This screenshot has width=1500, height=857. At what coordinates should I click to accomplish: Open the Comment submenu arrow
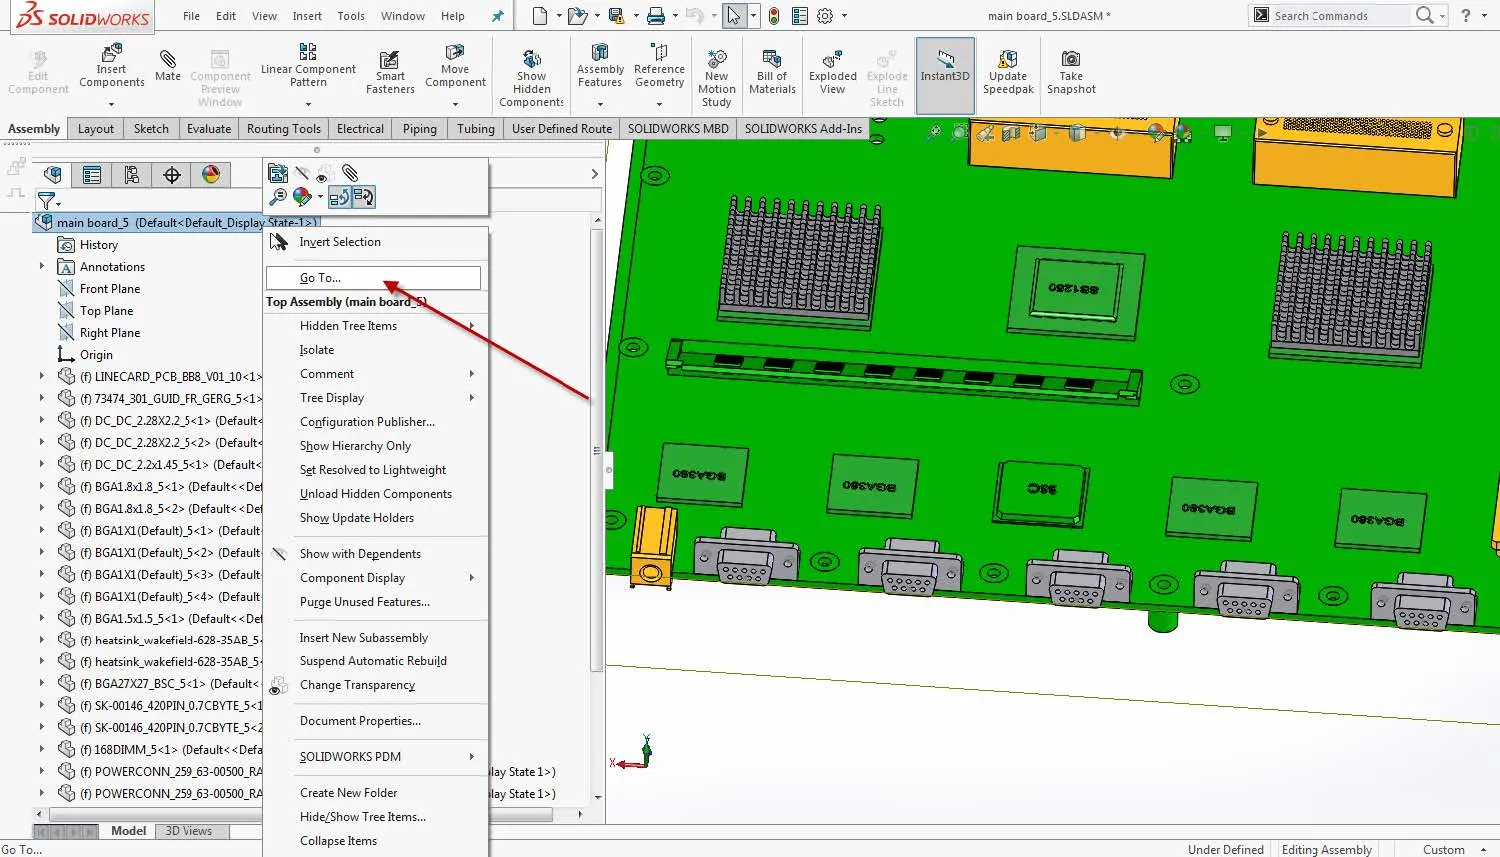coord(472,374)
